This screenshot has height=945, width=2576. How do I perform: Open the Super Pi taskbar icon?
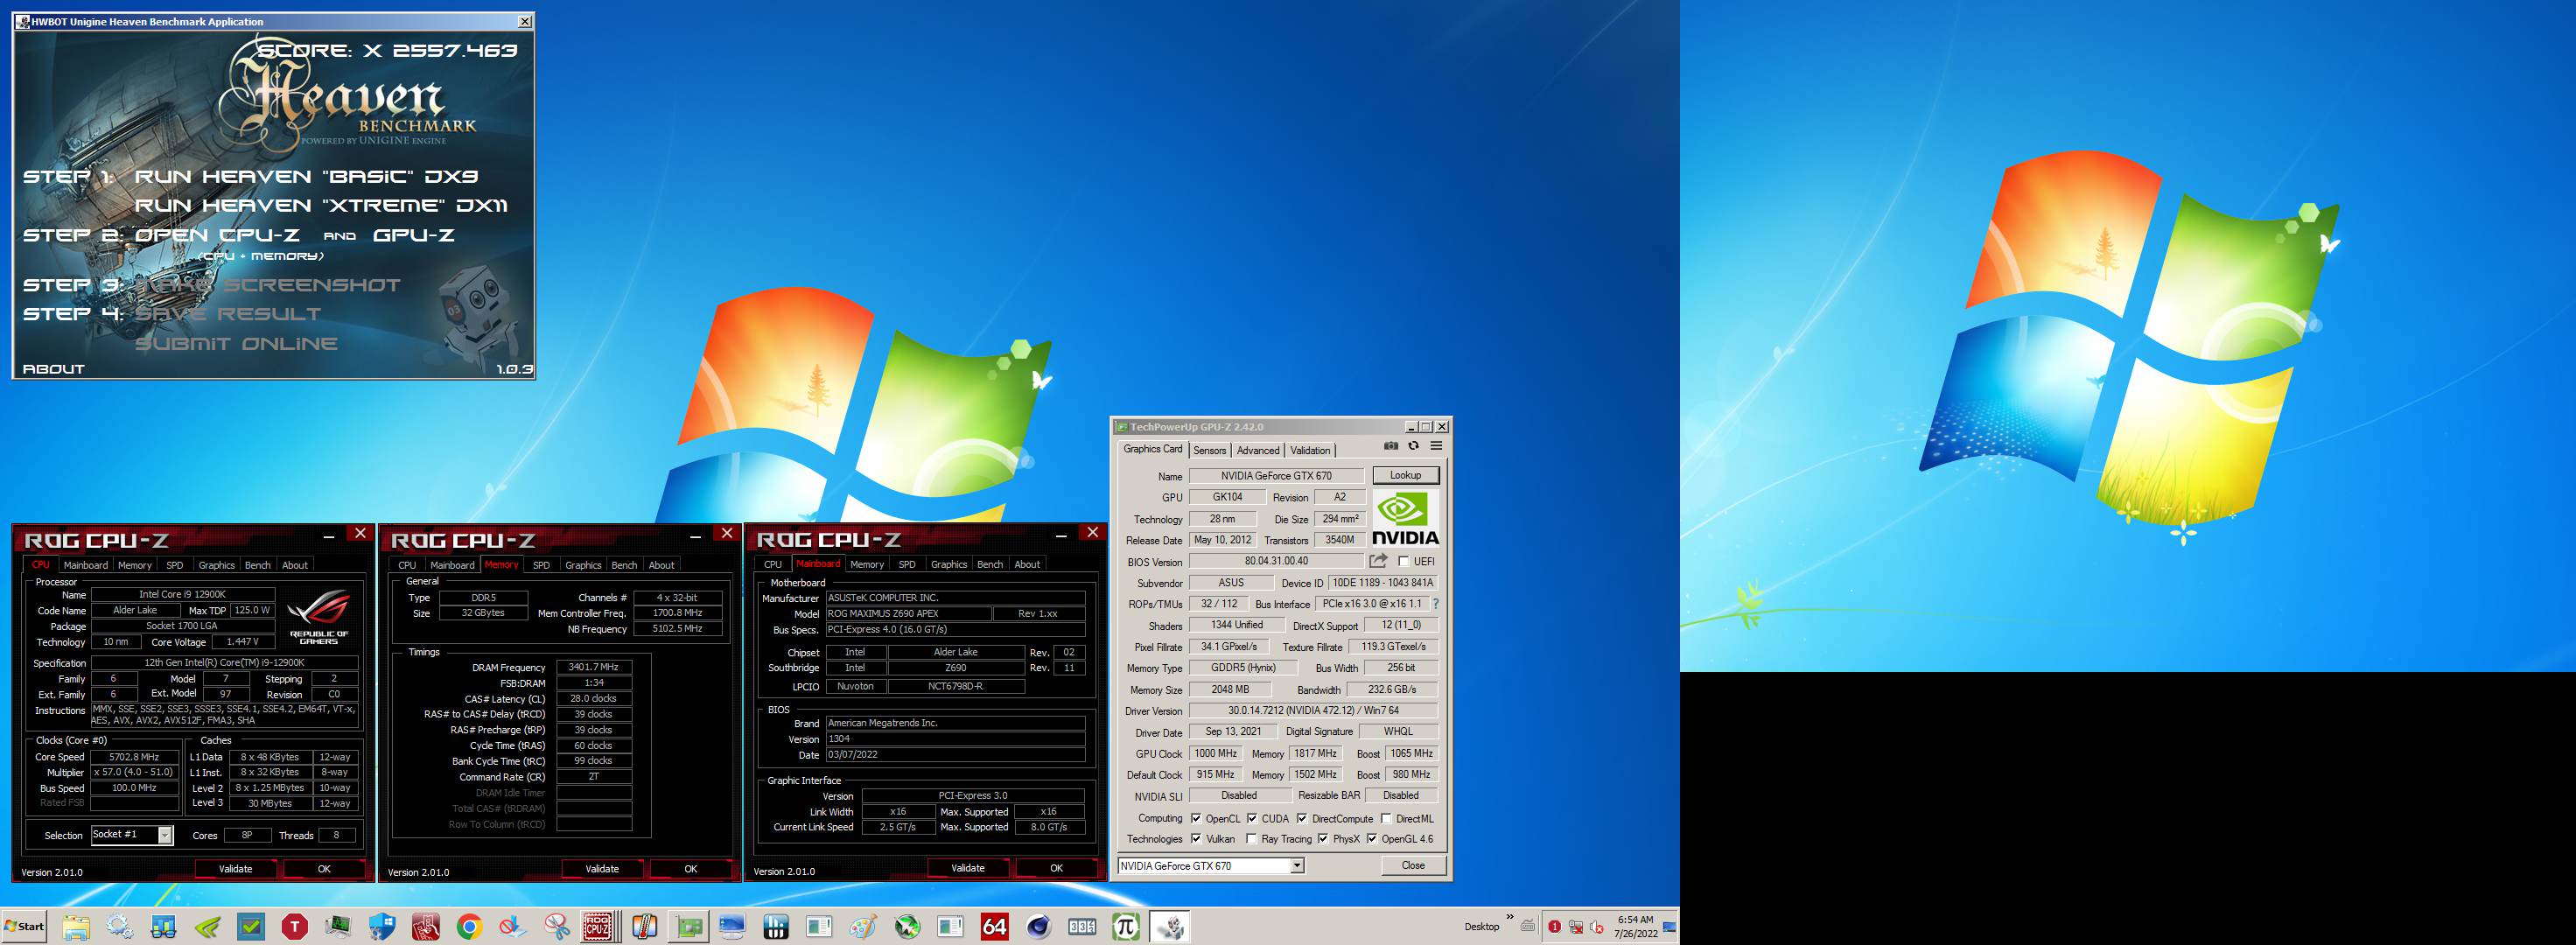pos(1126,927)
